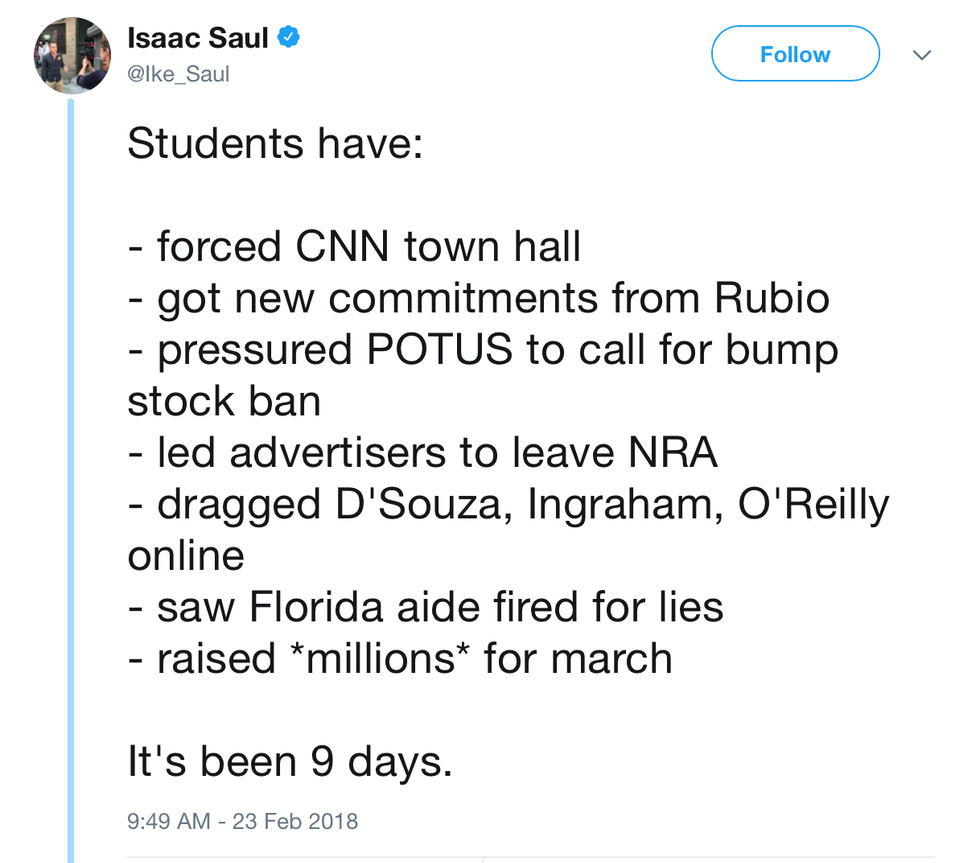The width and height of the screenshot is (980, 863).
Task: Click the starred *millions* word
Action: tap(387, 659)
